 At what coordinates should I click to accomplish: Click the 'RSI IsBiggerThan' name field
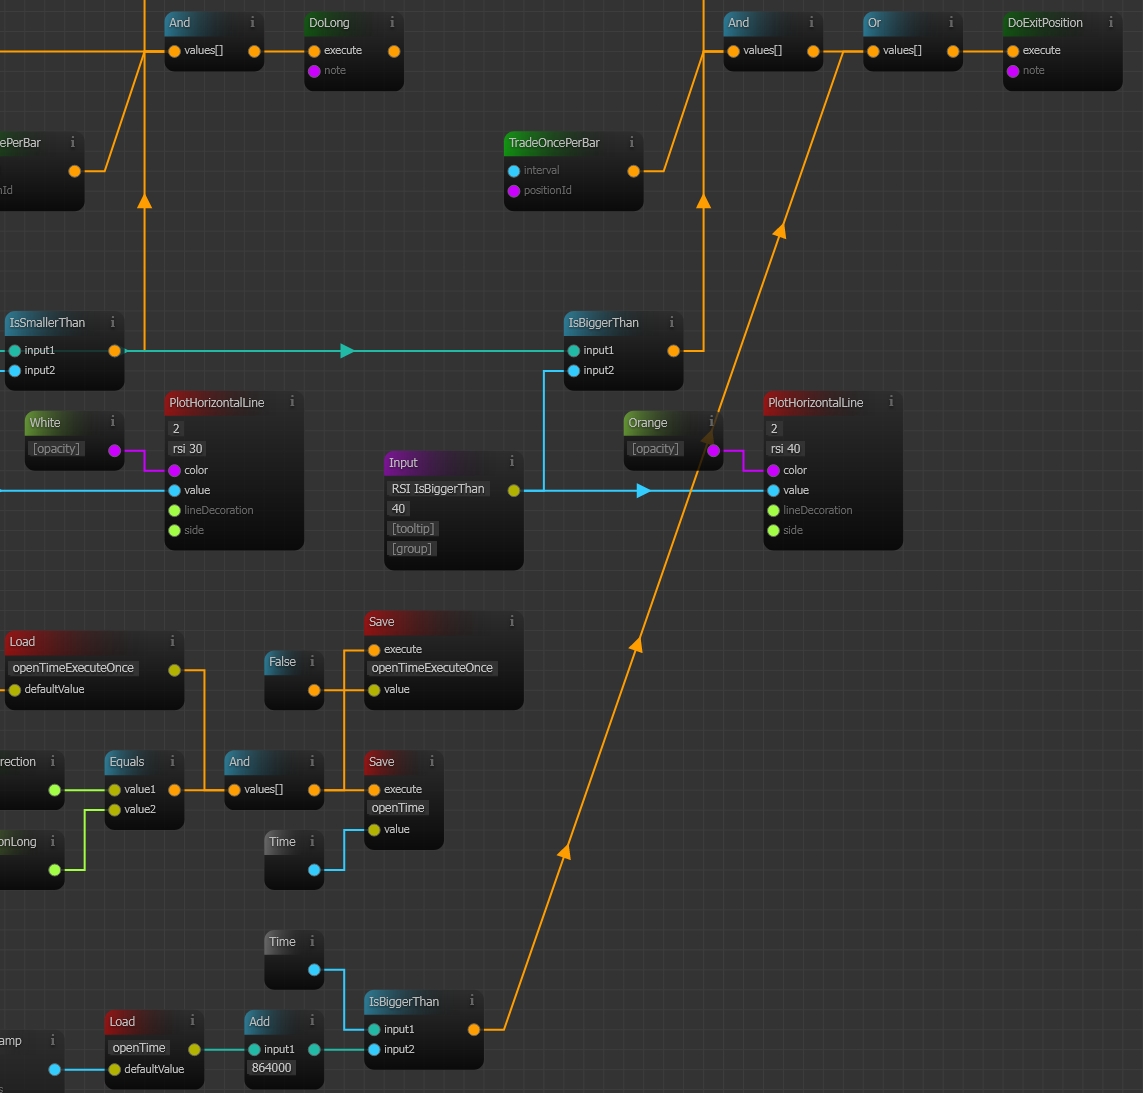click(x=438, y=489)
